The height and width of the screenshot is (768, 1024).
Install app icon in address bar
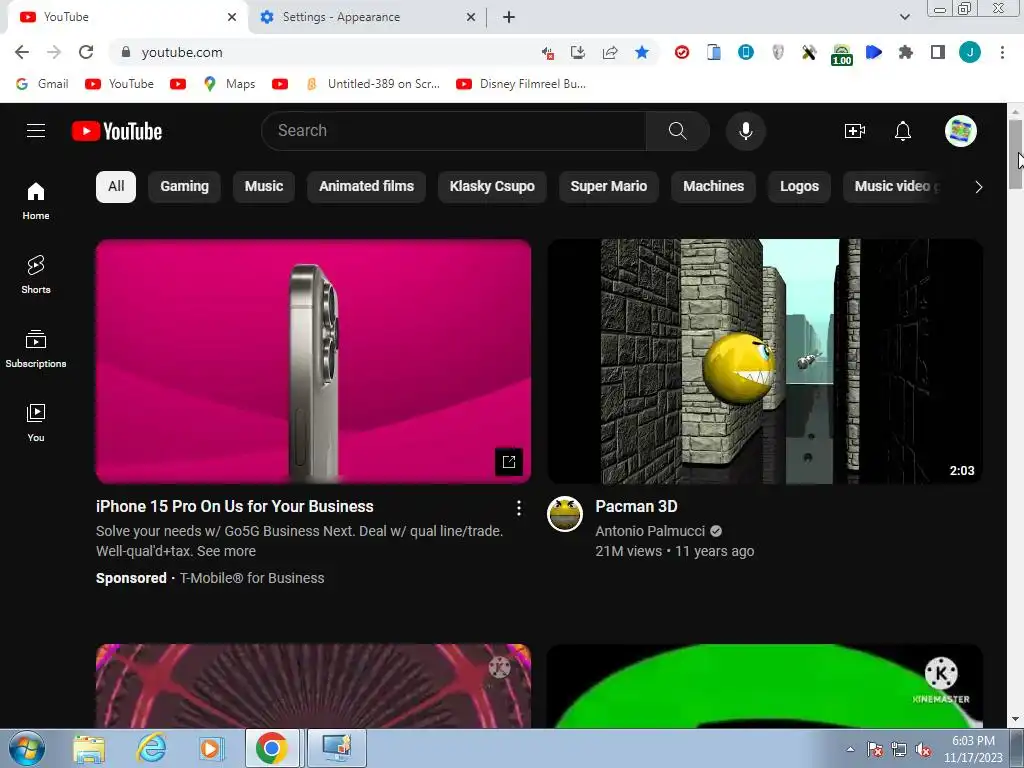click(x=577, y=52)
